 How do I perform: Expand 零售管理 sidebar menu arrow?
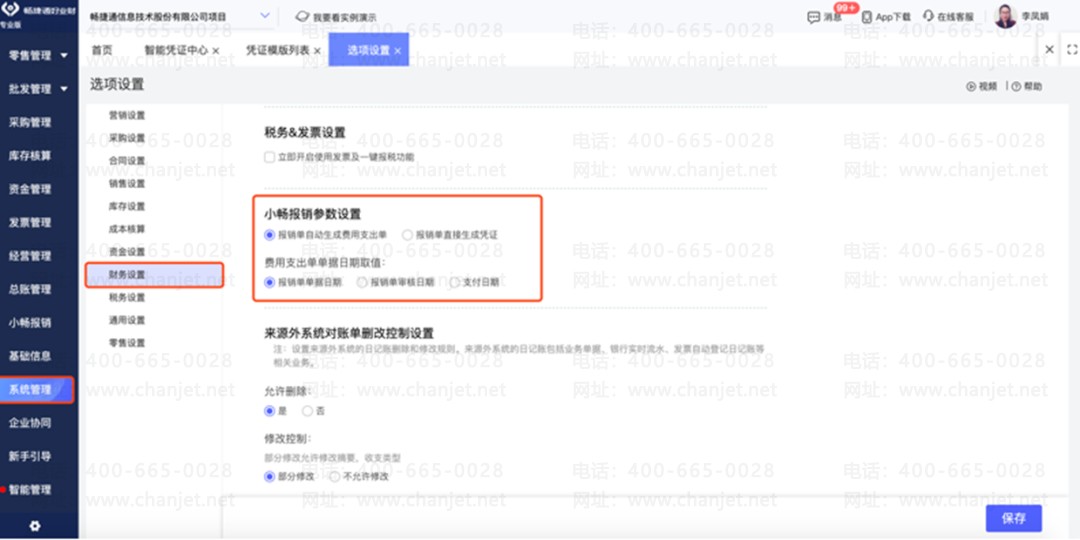(64, 56)
